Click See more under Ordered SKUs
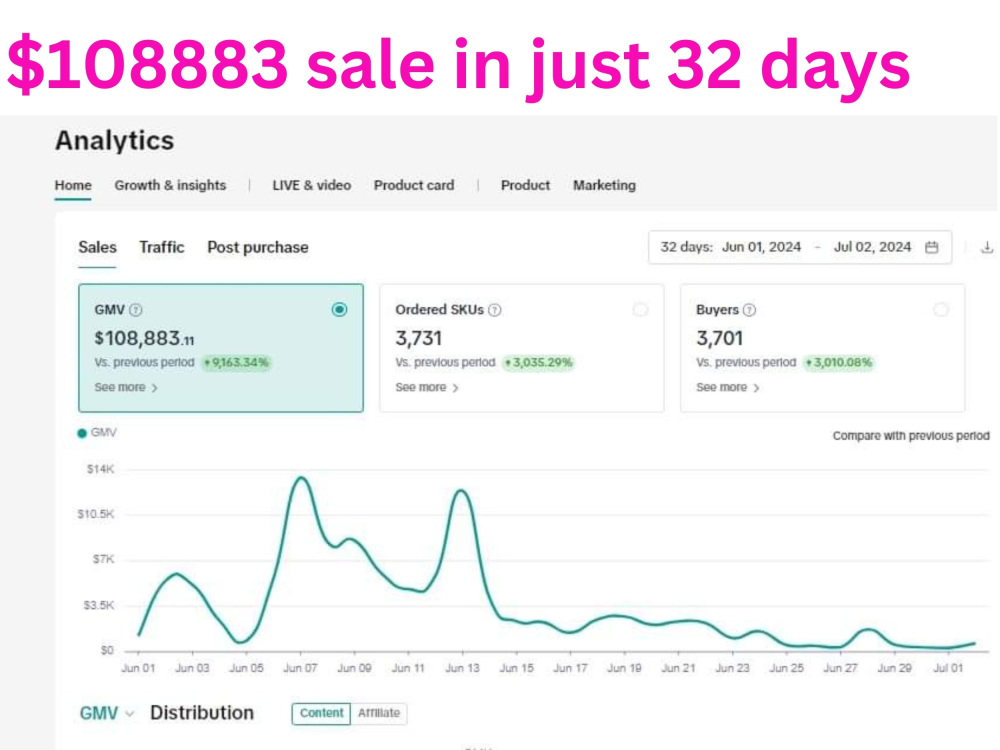This screenshot has width=1000, height=750. [427, 387]
